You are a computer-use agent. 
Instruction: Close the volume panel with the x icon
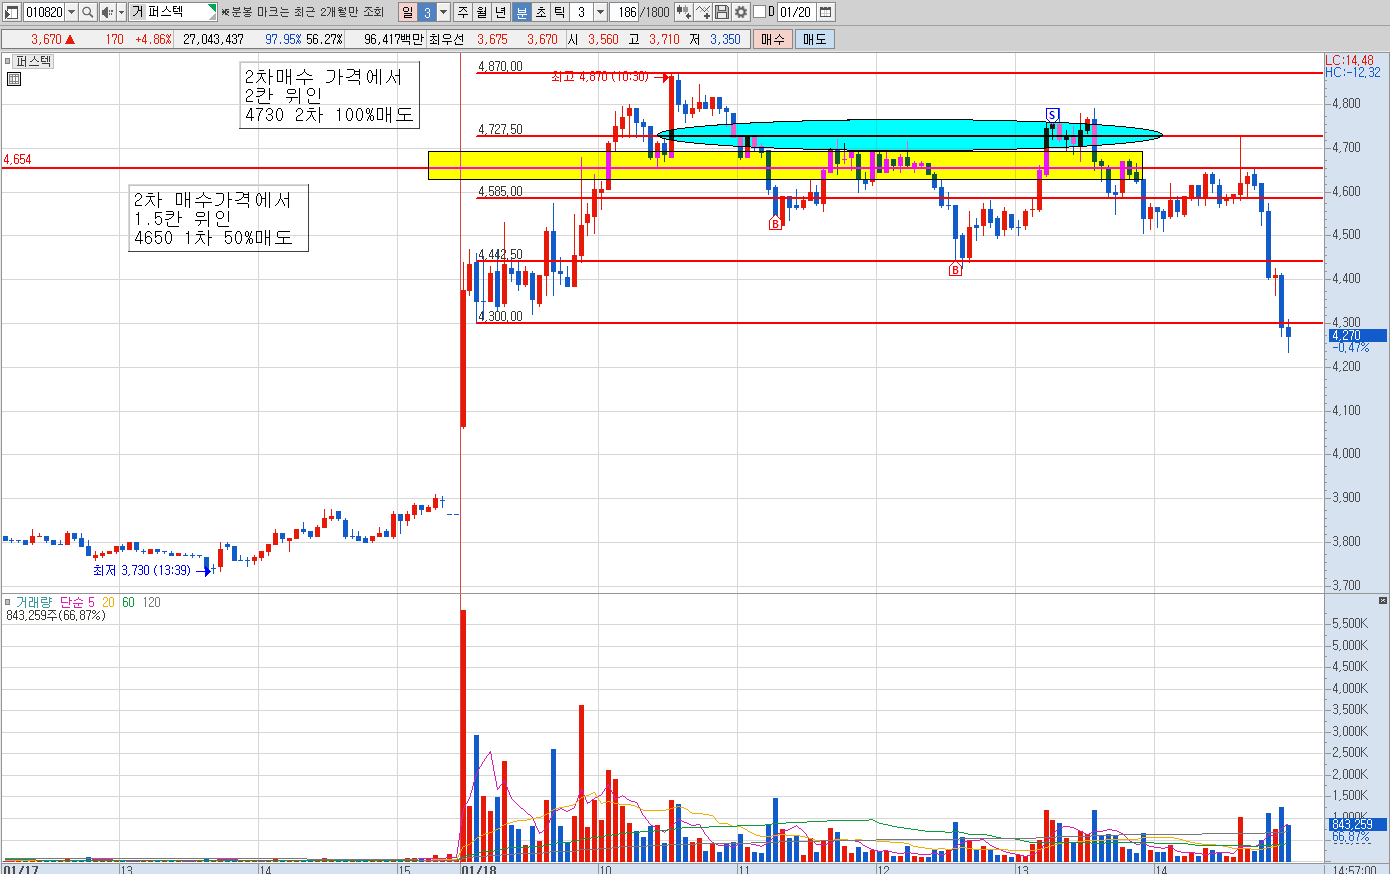coord(1383,600)
